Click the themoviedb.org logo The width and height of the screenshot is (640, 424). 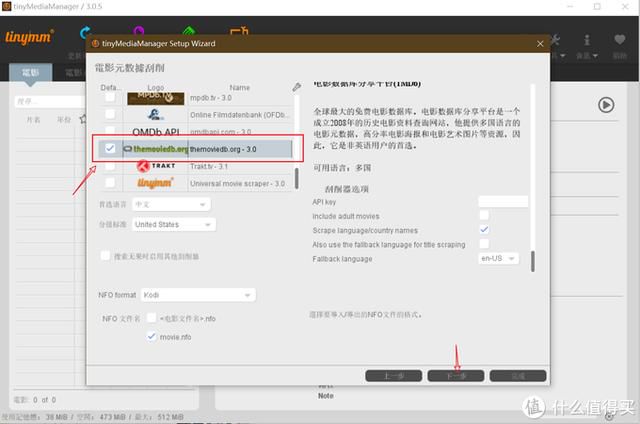point(156,149)
